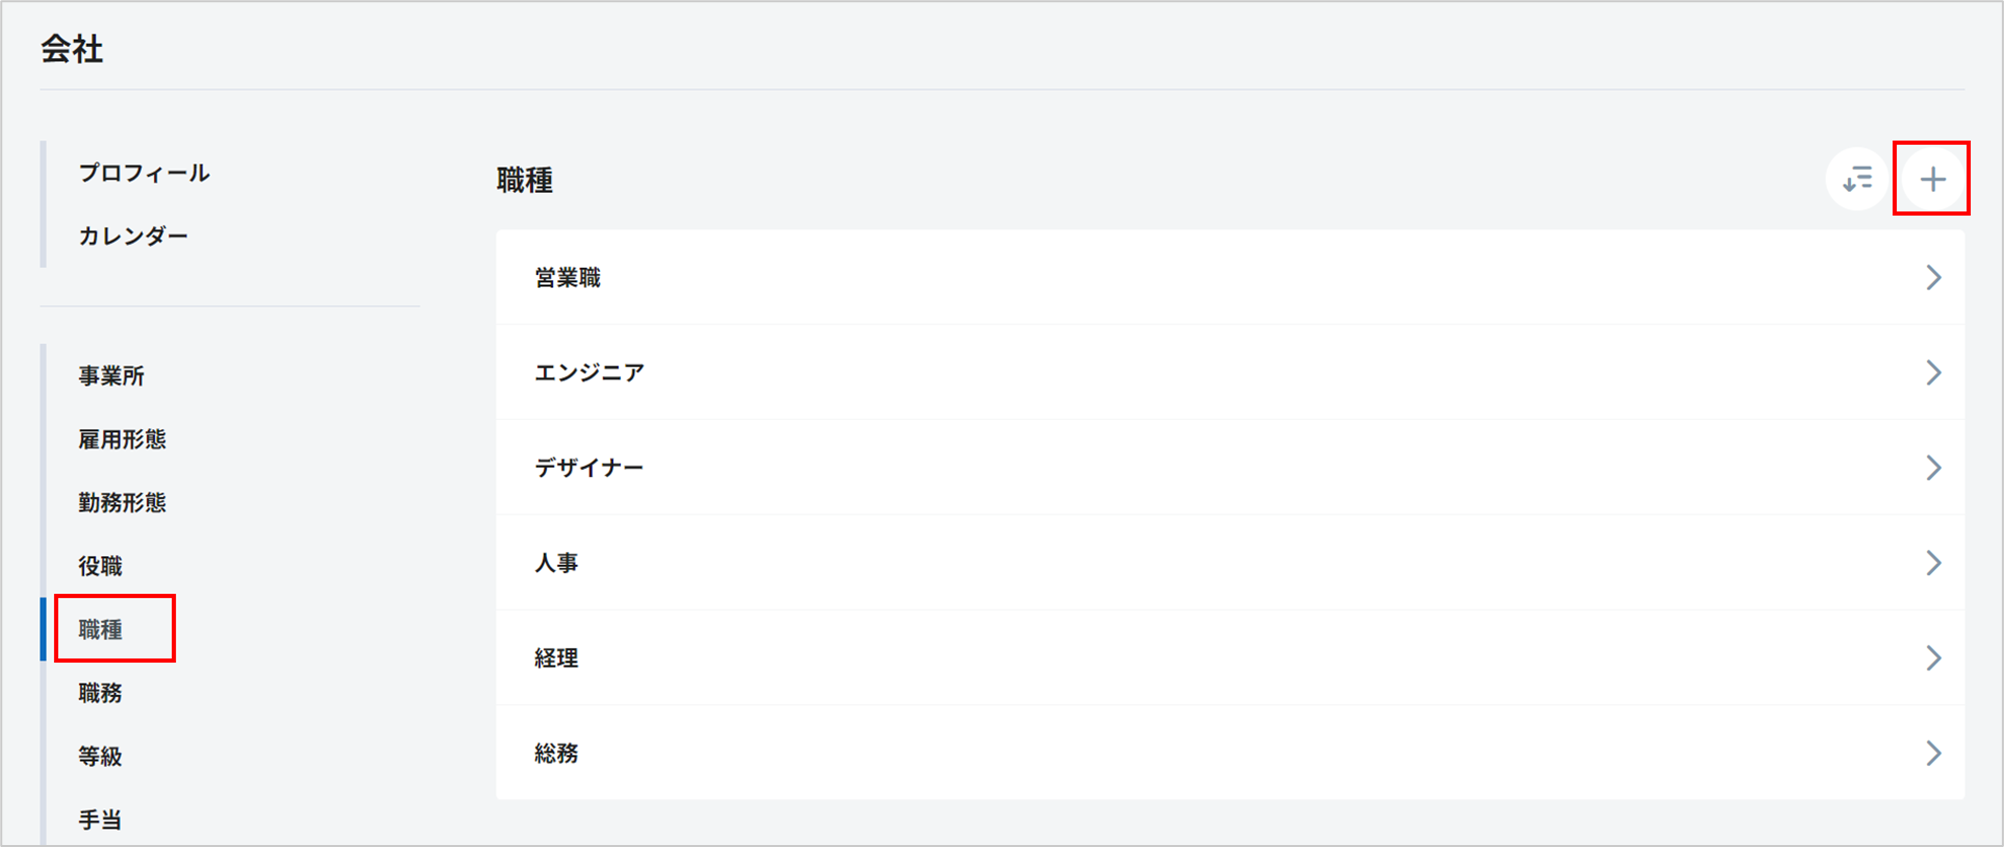2004x847 pixels.
Task: Switch to 等級 in the sidebar
Action: pyautogui.click(x=100, y=756)
